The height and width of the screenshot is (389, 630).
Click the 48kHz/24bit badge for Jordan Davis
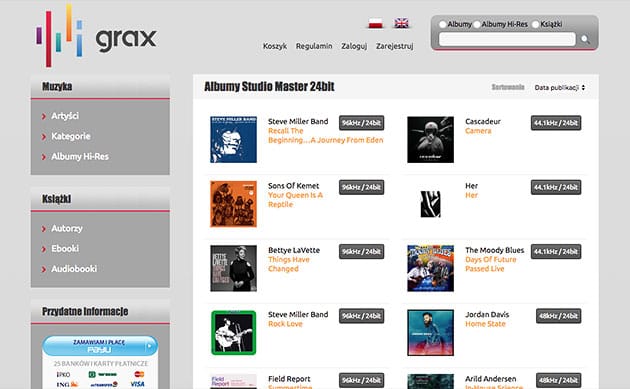558,316
